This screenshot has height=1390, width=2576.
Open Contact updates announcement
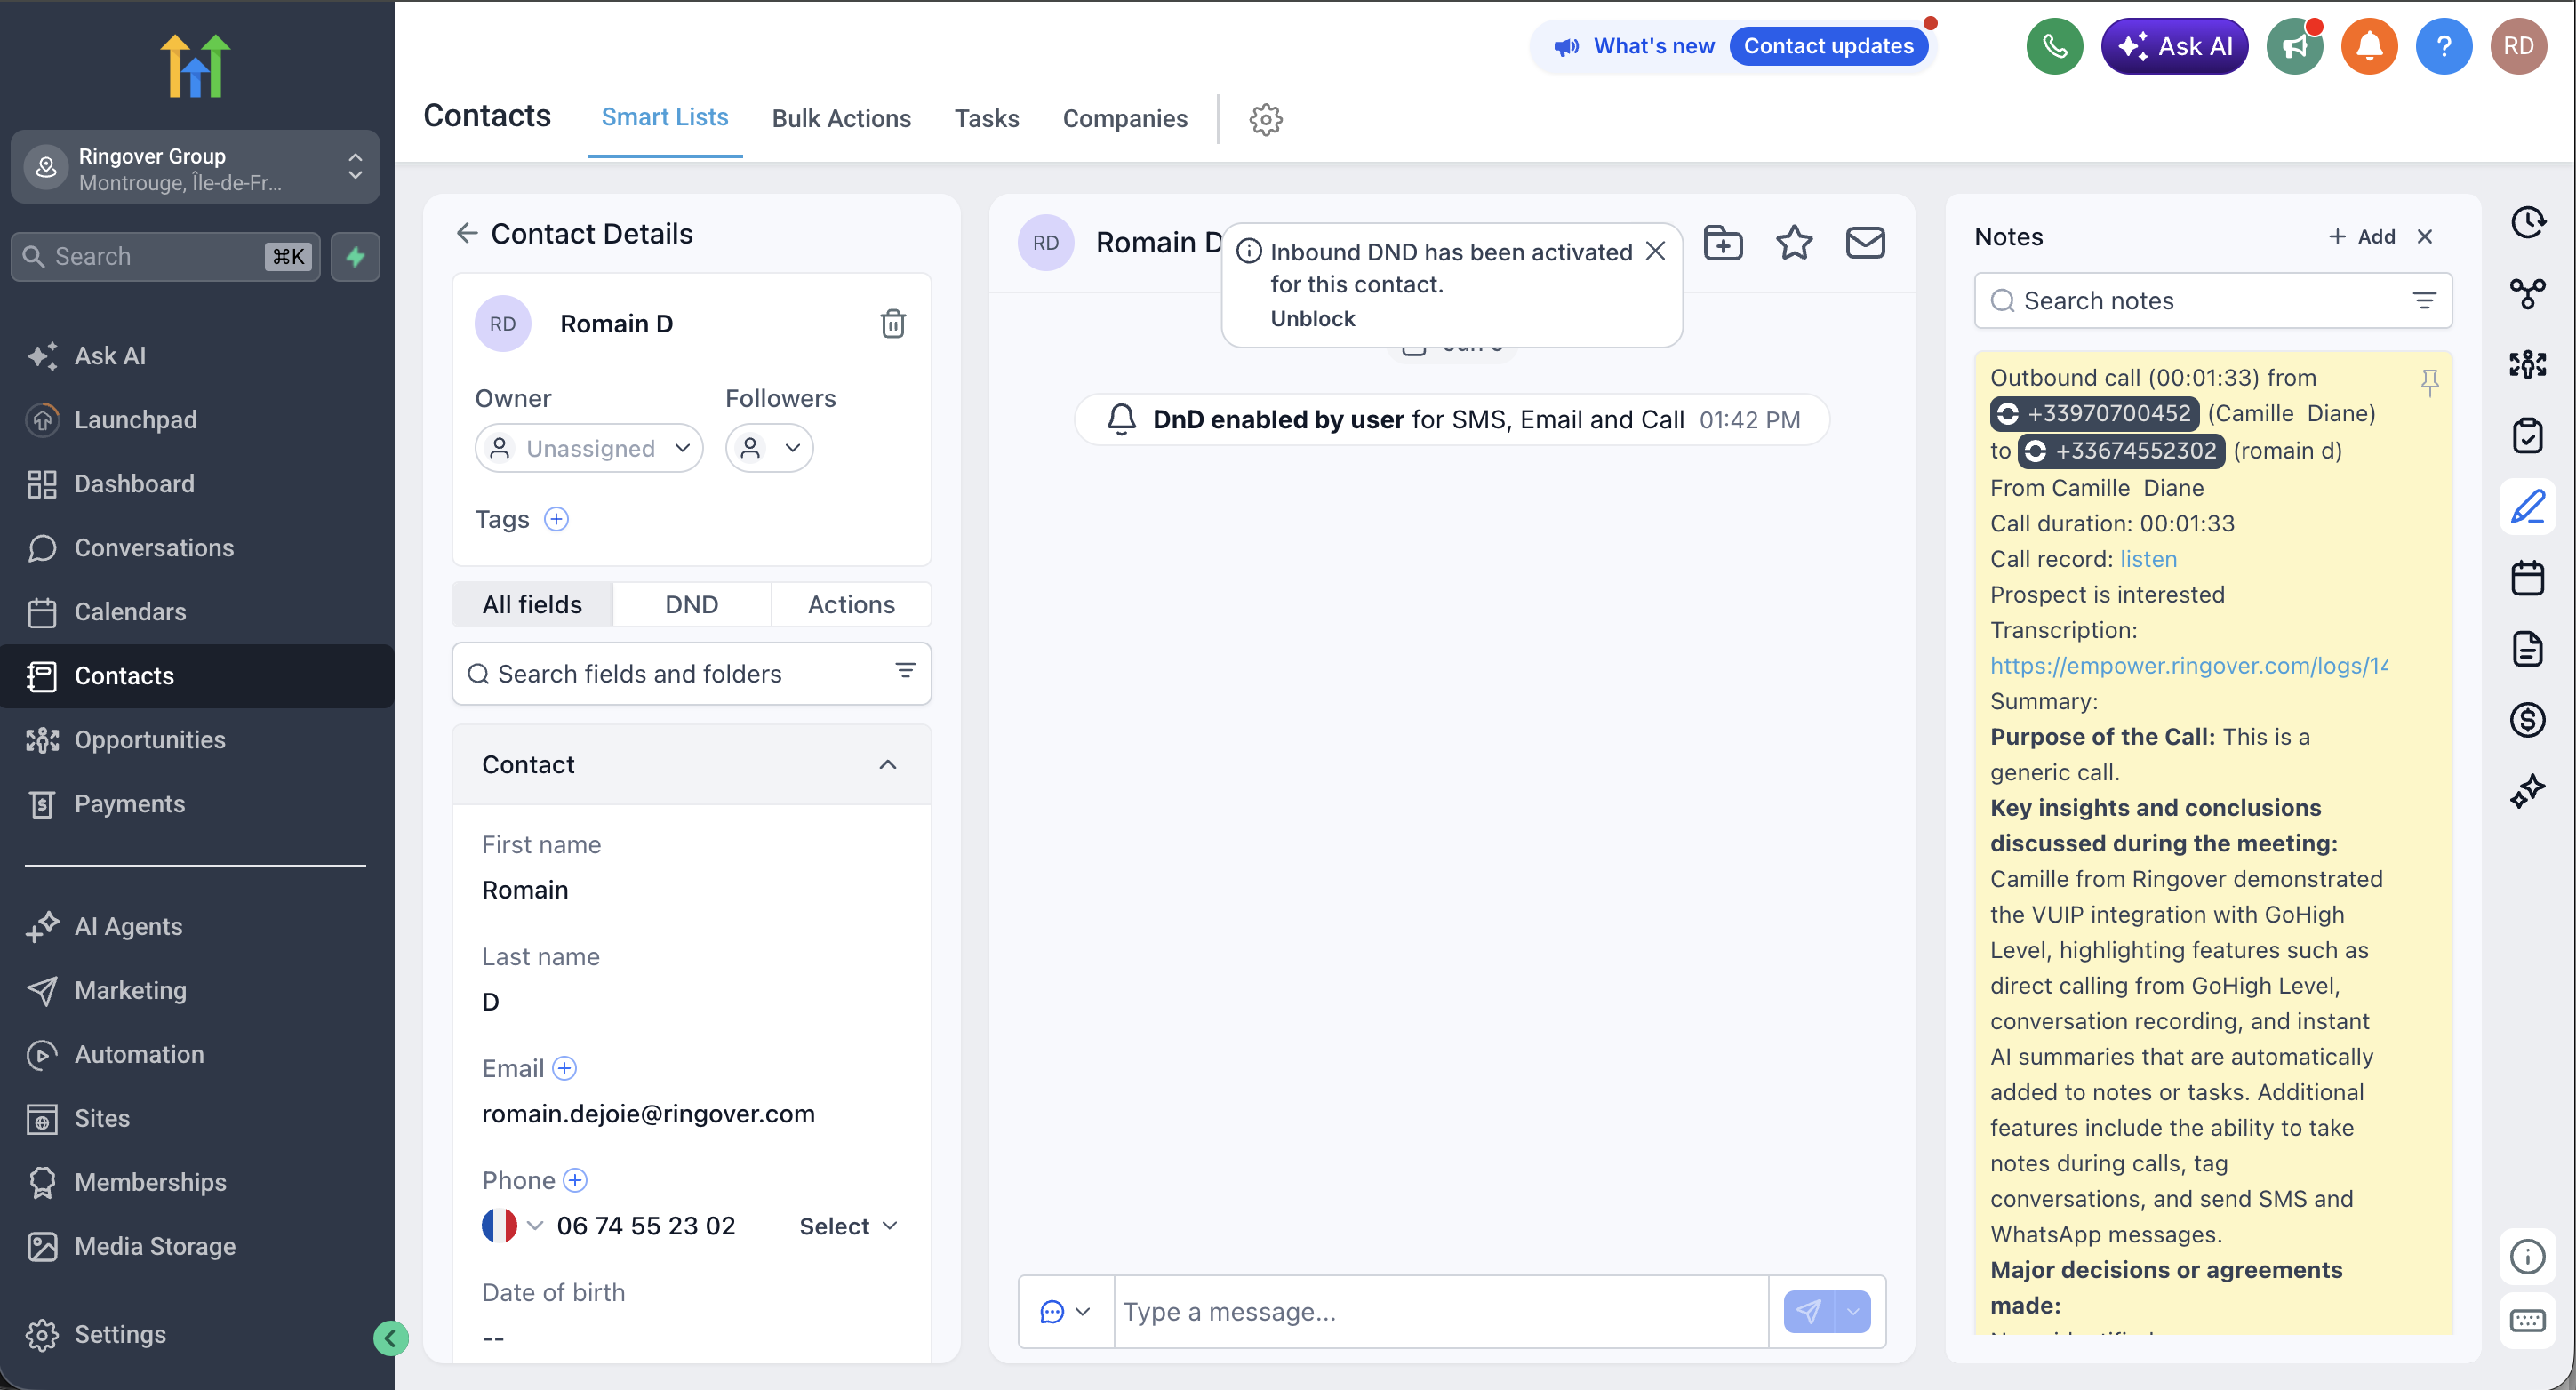(x=1828, y=46)
